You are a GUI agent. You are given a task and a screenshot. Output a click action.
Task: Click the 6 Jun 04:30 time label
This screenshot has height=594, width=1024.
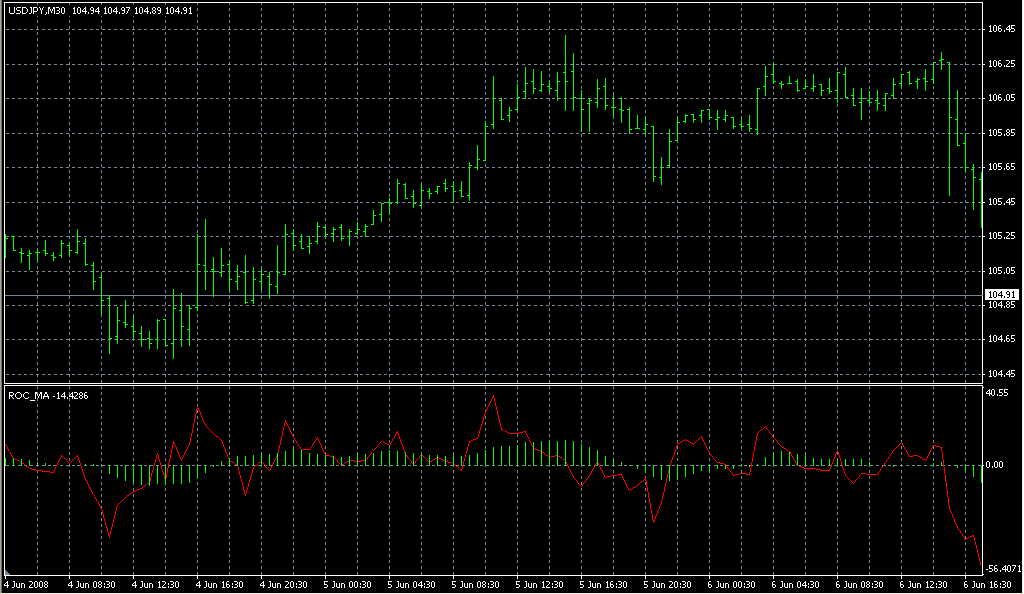[x=796, y=584]
